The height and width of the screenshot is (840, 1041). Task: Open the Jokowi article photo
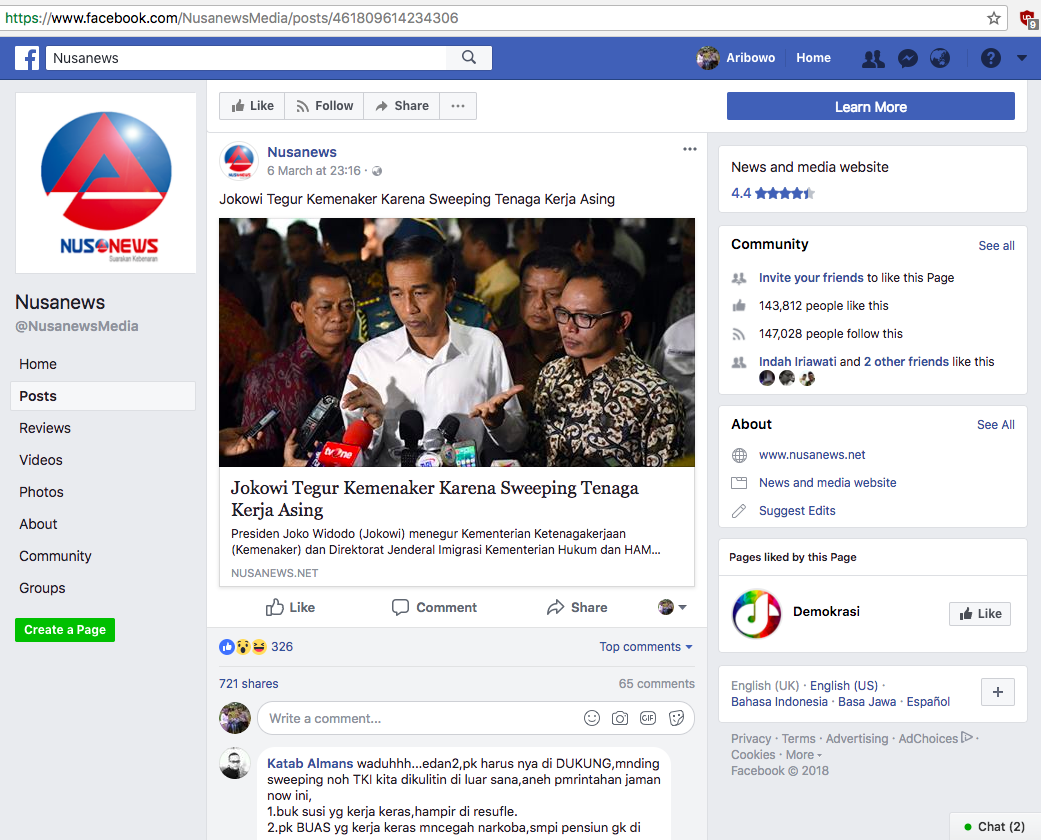coord(457,342)
